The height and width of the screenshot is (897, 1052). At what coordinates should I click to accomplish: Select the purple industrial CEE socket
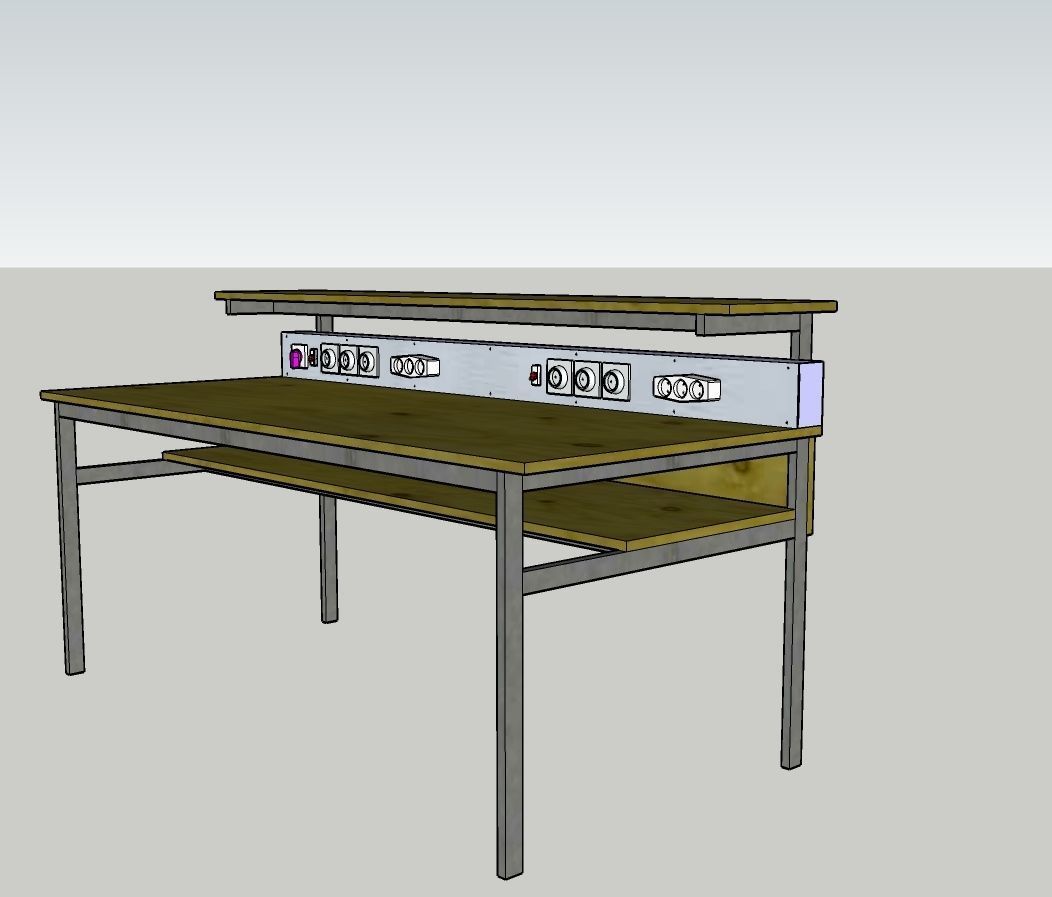point(295,358)
